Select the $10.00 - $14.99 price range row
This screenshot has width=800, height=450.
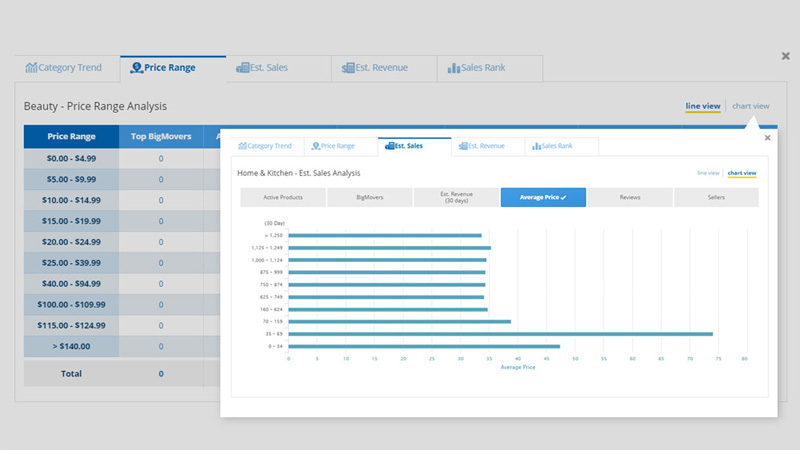71,201
